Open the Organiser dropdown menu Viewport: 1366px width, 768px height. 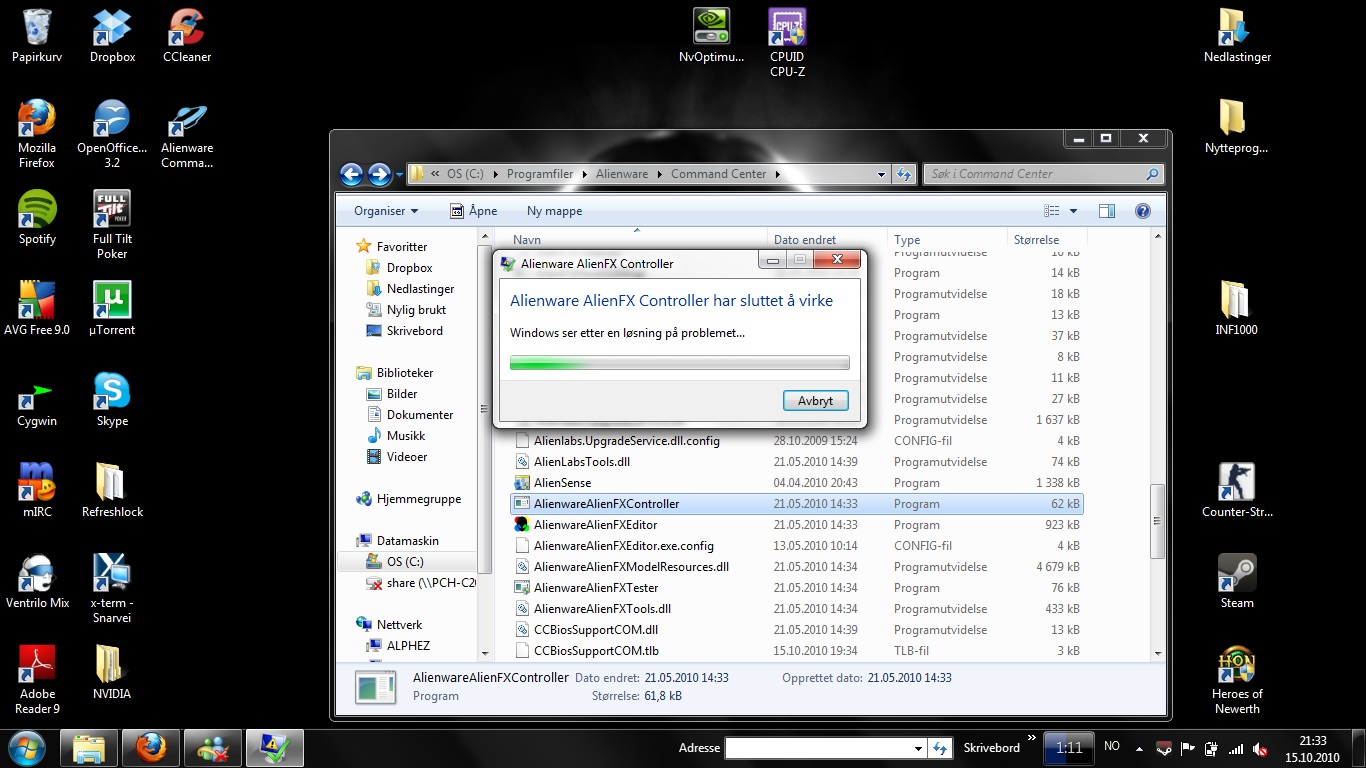[x=386, y=211]
